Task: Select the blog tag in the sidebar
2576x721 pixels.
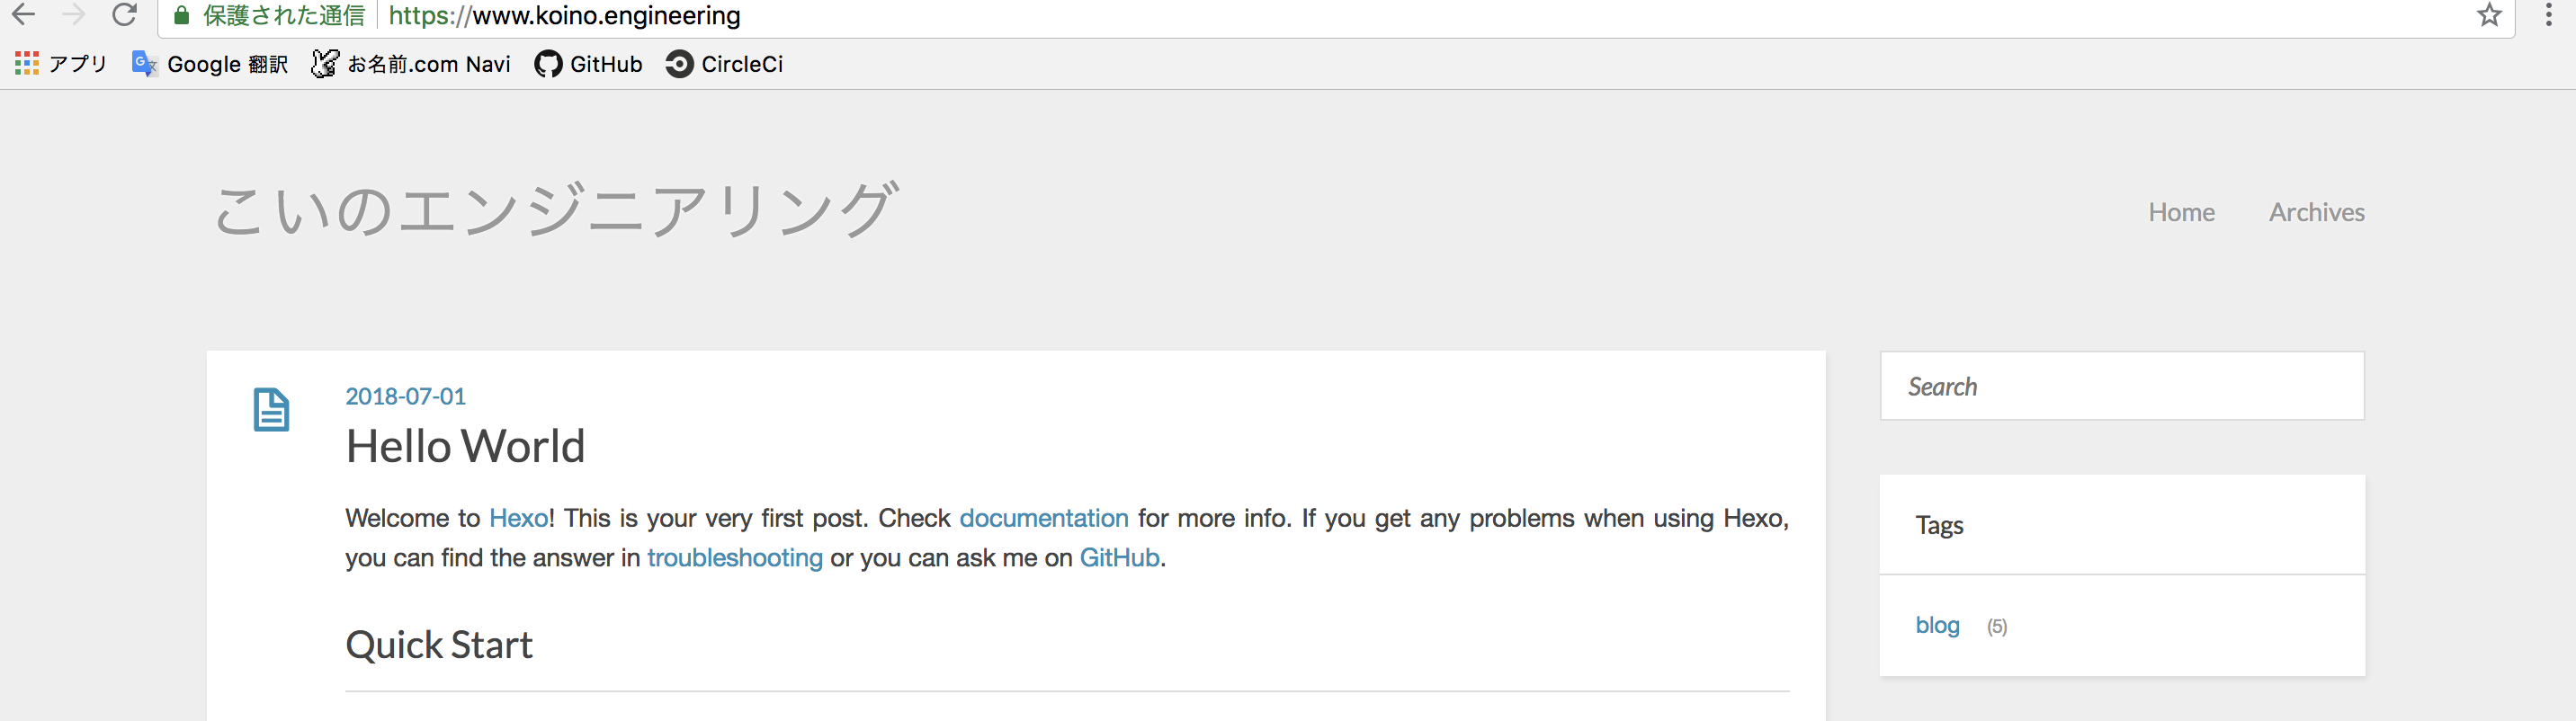Action: [x=1937, y=625]
